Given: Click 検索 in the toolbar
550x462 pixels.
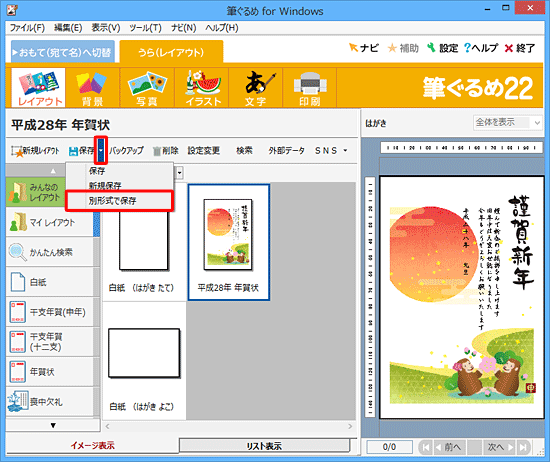Looking at the screenshot, I should click(x=244, y=151).
